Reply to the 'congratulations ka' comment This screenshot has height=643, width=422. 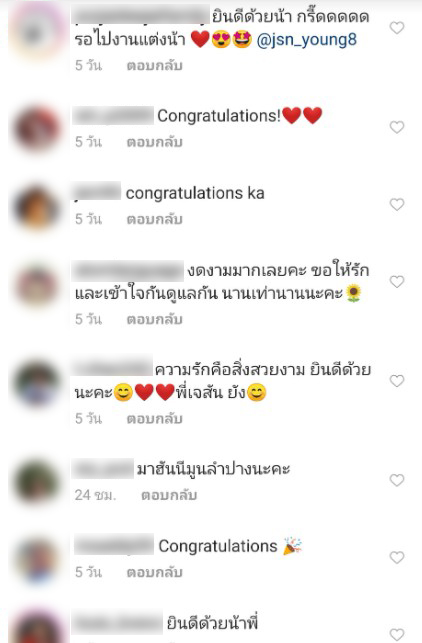pos(154,219)
